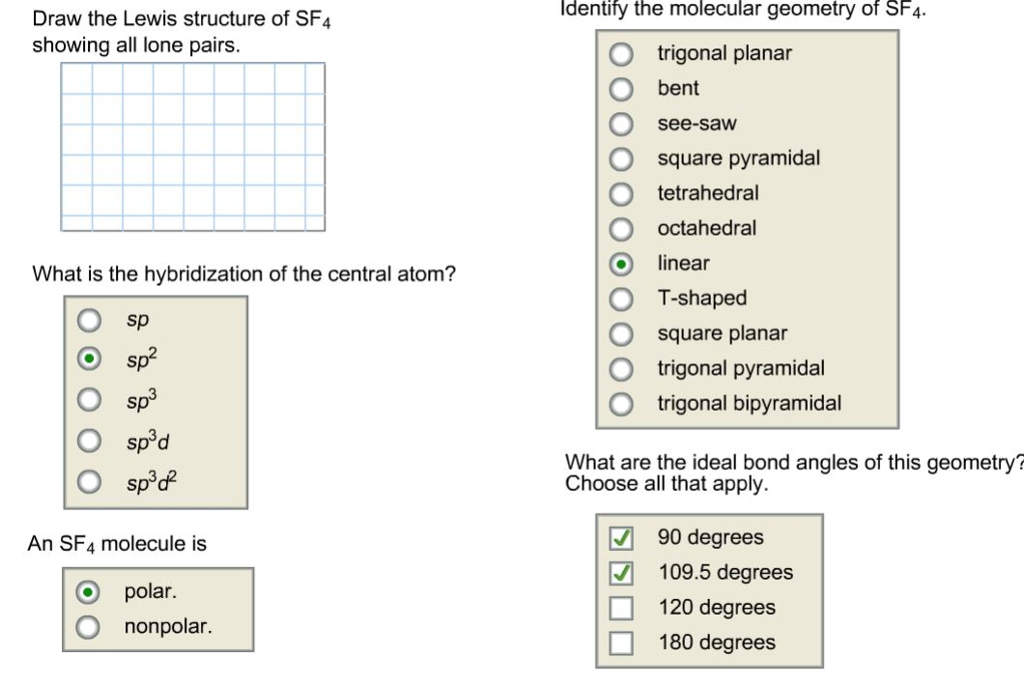Pick T-shaped geometry
Viewport: 1024px width, 687px height.
[x=621, y=298]
